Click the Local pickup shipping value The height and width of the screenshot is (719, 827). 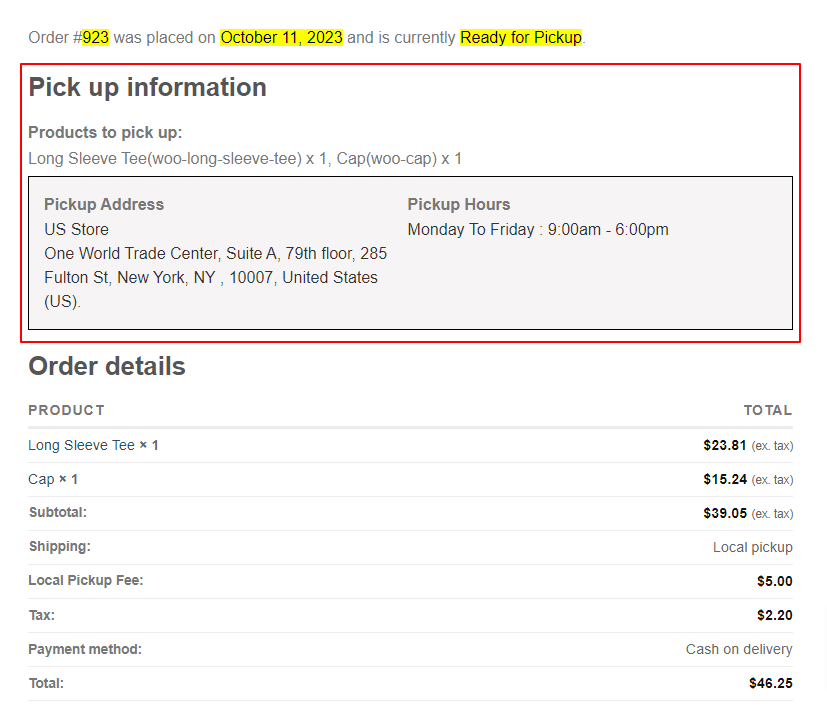(752, 547)
